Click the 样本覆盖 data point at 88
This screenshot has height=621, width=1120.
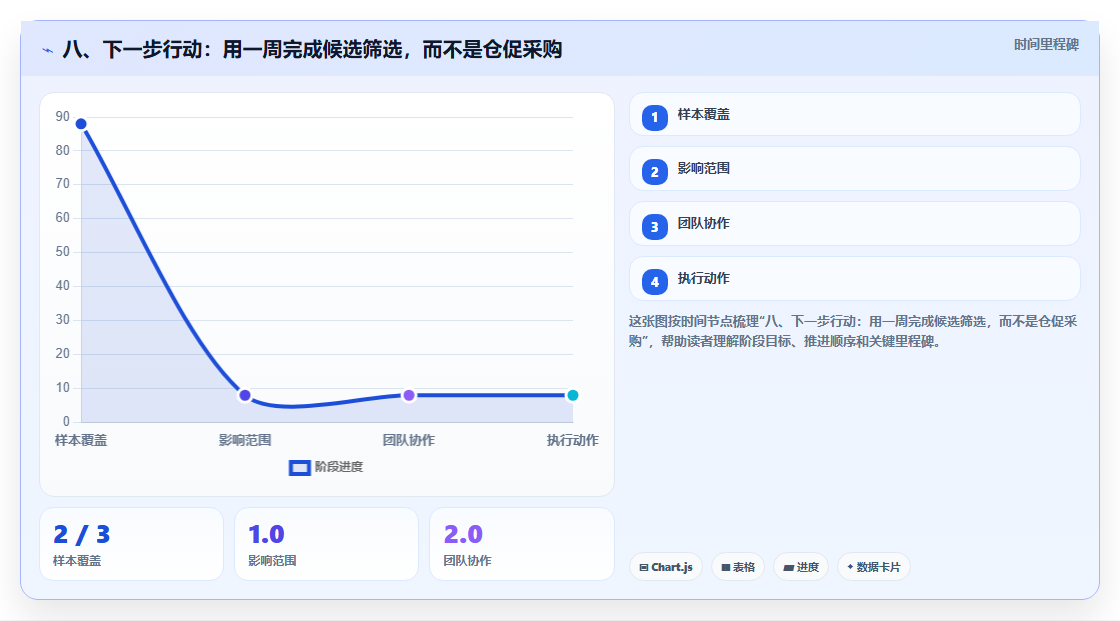point(81,124)
